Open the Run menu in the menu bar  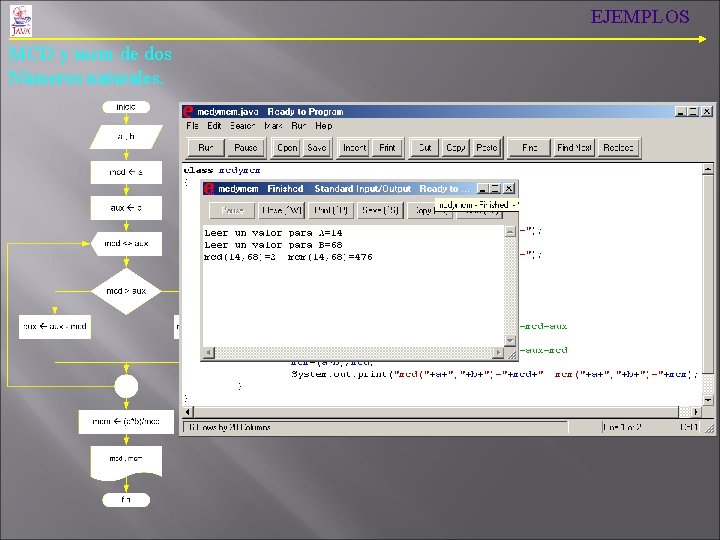298,126
